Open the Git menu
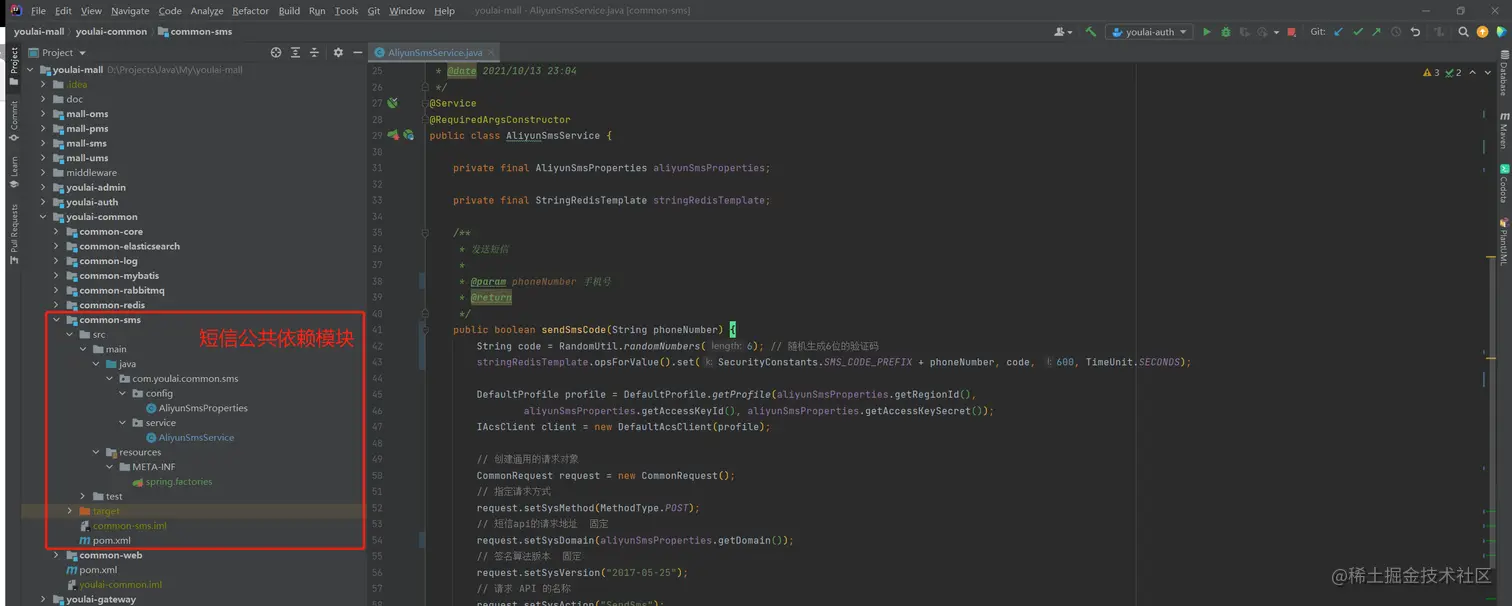1512x606 pixels. pyautogui.click(x=373, y=11)
